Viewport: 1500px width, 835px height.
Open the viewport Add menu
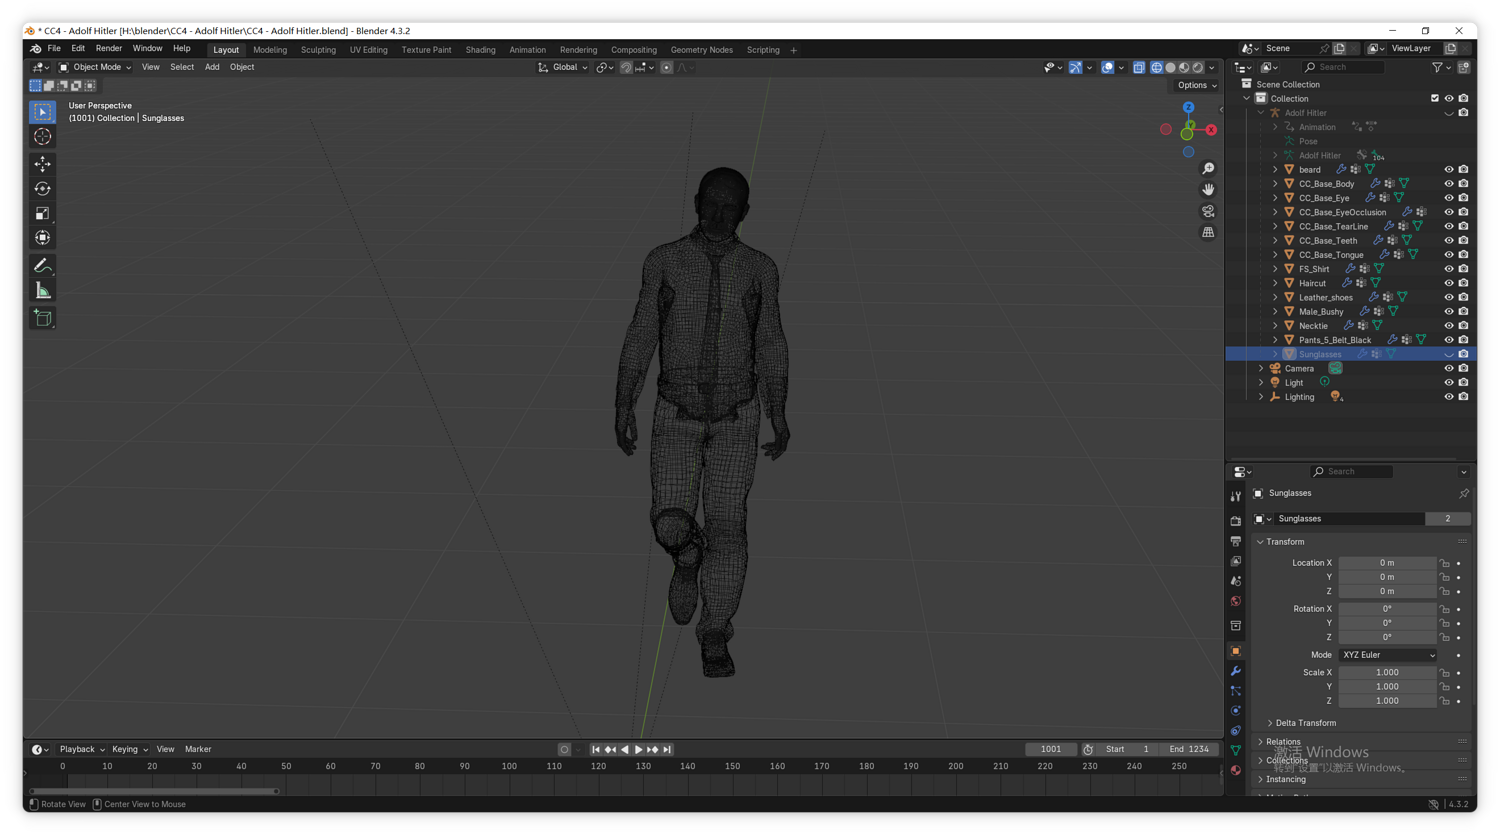(x=212, y=68)
